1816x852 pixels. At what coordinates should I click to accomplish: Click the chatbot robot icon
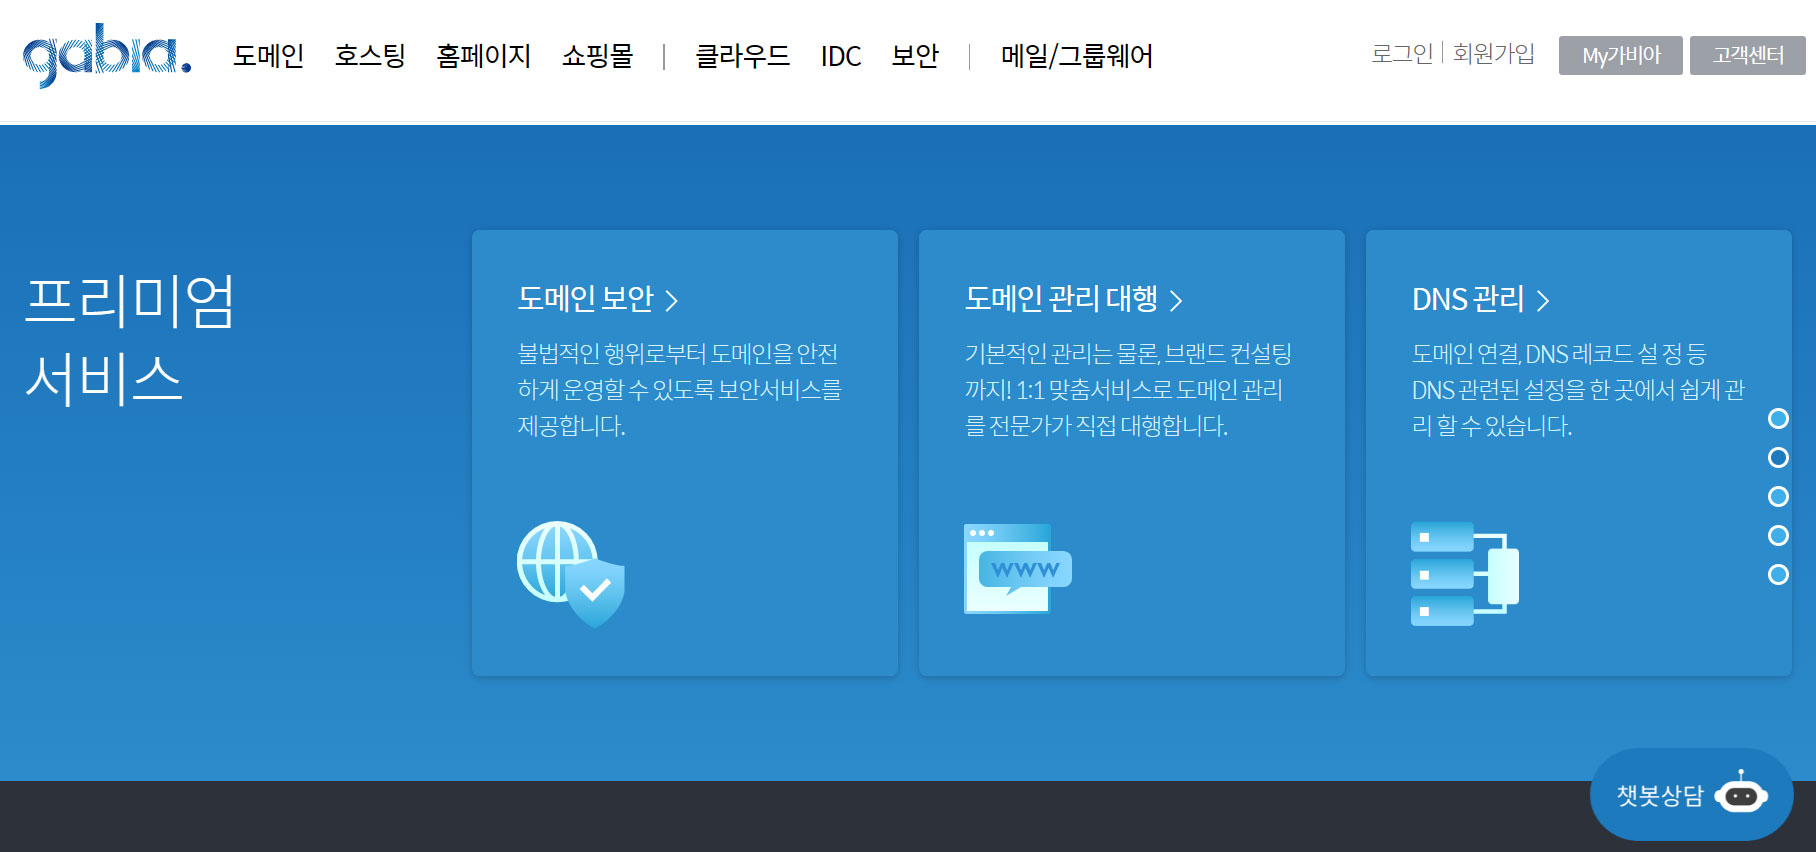1741,792
